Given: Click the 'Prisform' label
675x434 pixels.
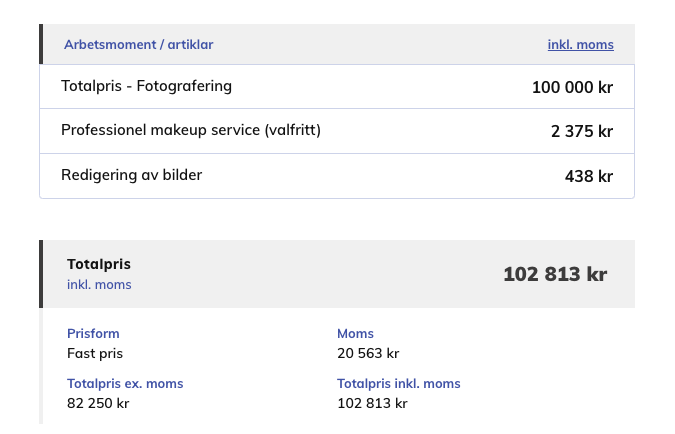Looking at the screenshot, I should (x=93, y=334).
